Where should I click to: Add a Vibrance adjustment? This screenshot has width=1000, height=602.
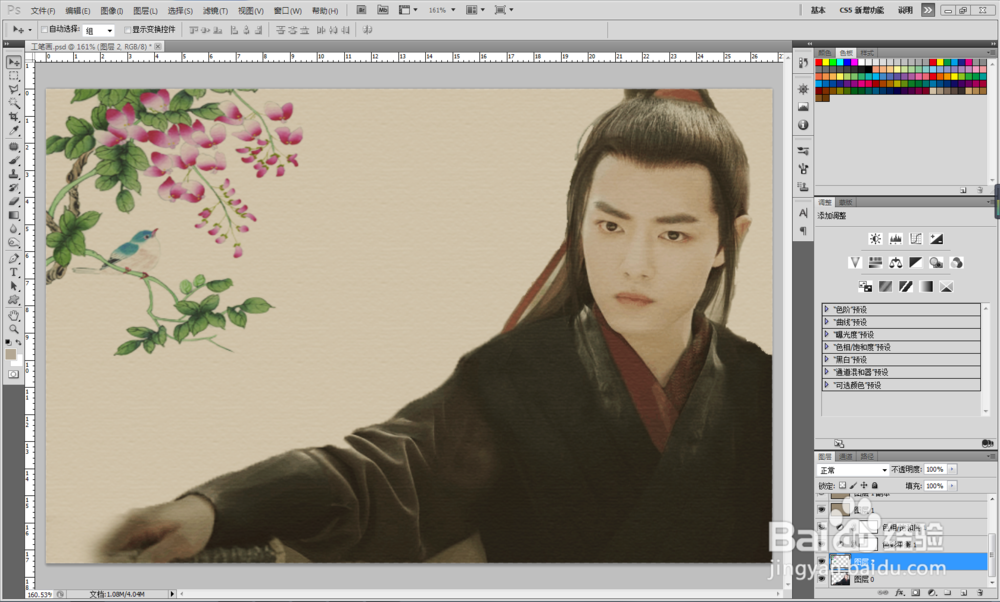(855, 262)
